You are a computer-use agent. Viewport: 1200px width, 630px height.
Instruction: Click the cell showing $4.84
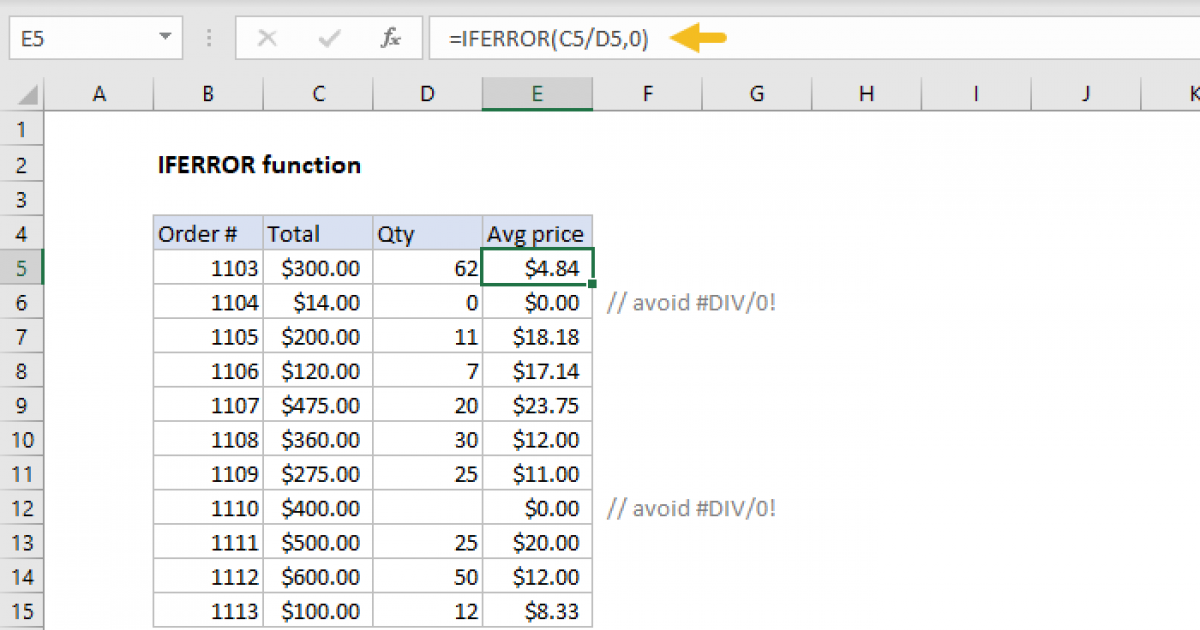537,267
